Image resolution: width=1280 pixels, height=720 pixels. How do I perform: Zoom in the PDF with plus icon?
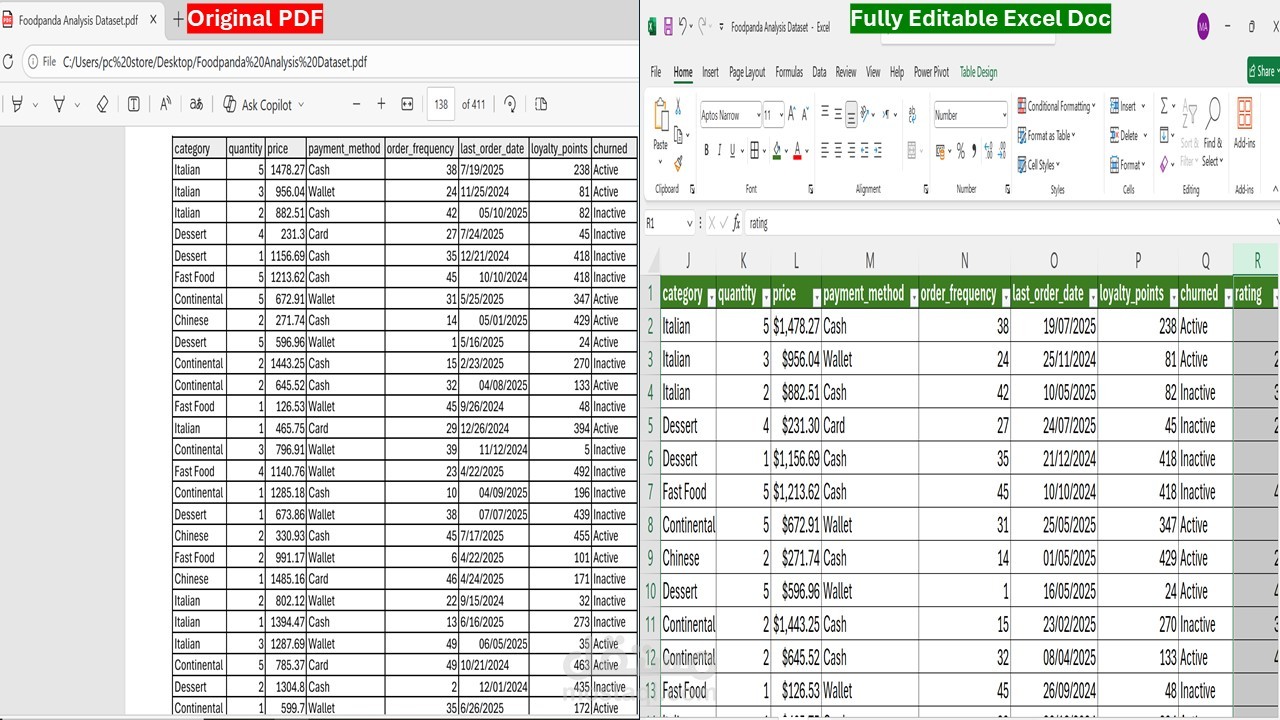coord(381,104)
